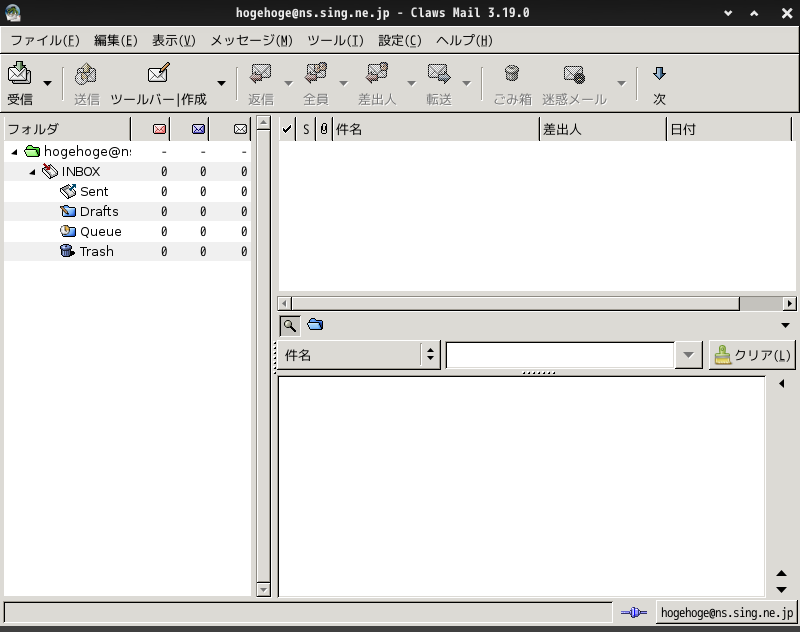This screenshot has height=632, width=800.
Task: Click the summary view menu down triangle
Action: click(x=785, y=325)
